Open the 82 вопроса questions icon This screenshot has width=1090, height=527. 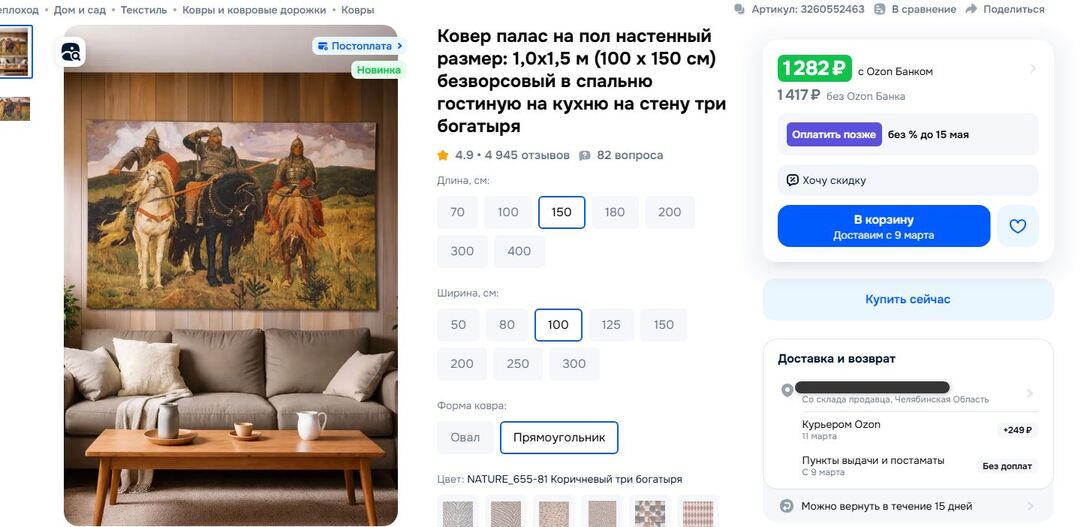click(x=585, y=155)
